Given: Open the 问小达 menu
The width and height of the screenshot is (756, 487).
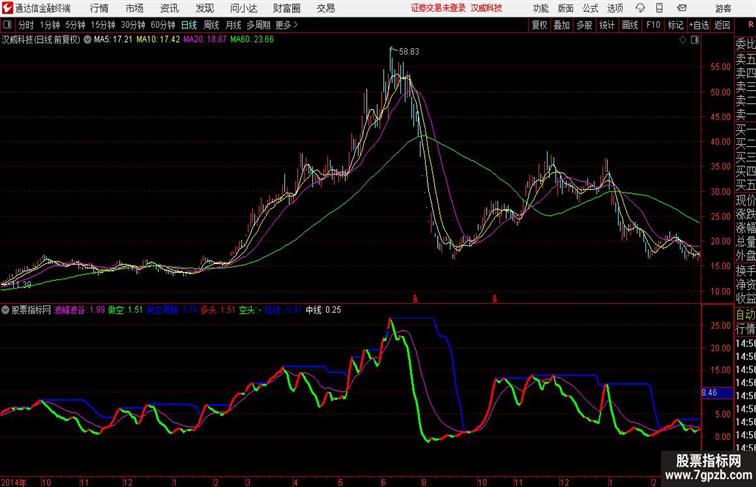Looking at the screenshot, I should coord(244,8).
